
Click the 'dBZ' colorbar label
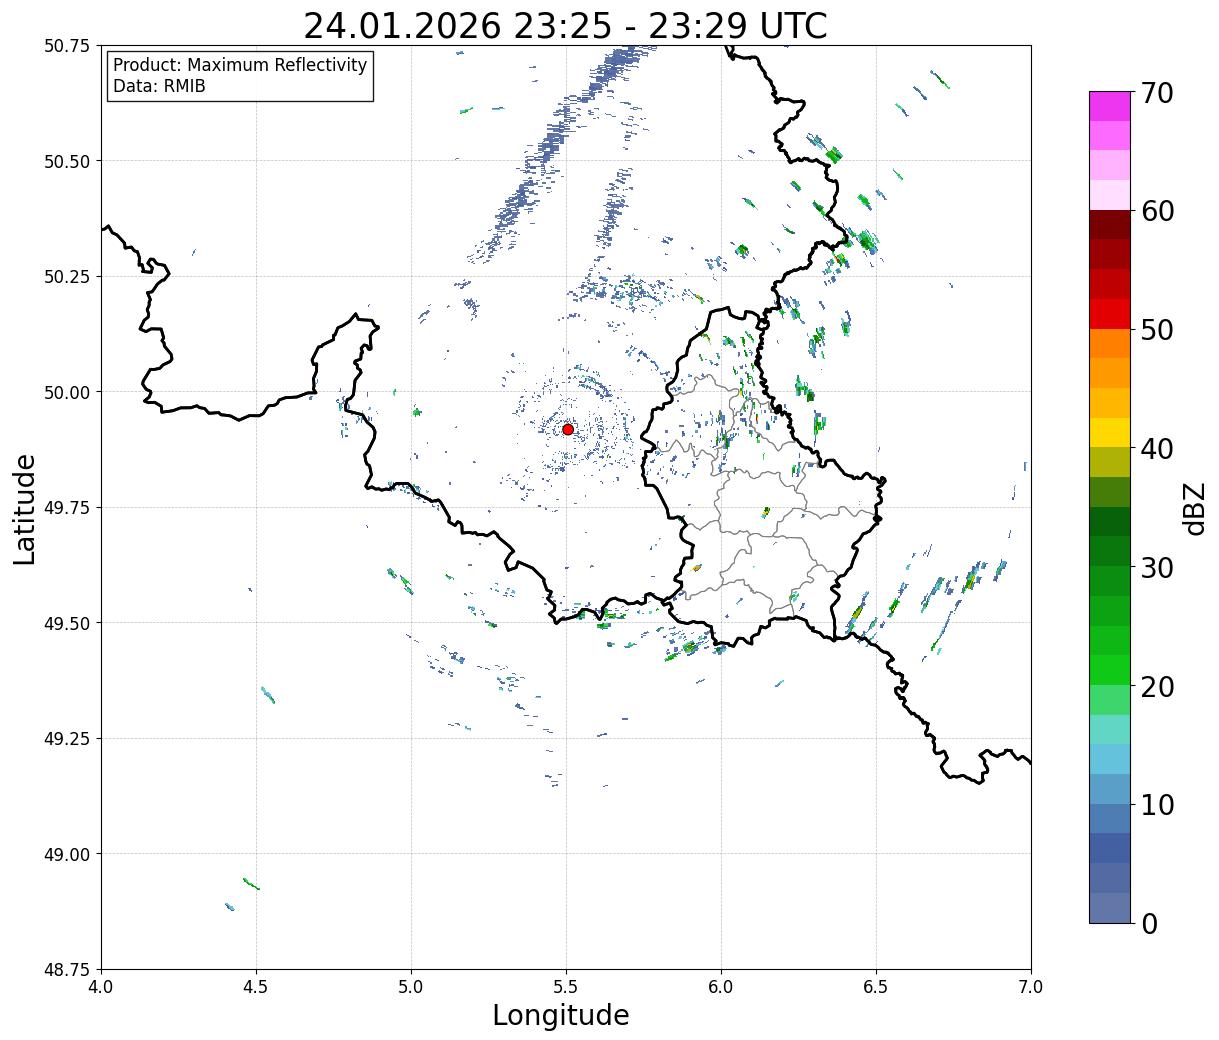coord(1194,508)
